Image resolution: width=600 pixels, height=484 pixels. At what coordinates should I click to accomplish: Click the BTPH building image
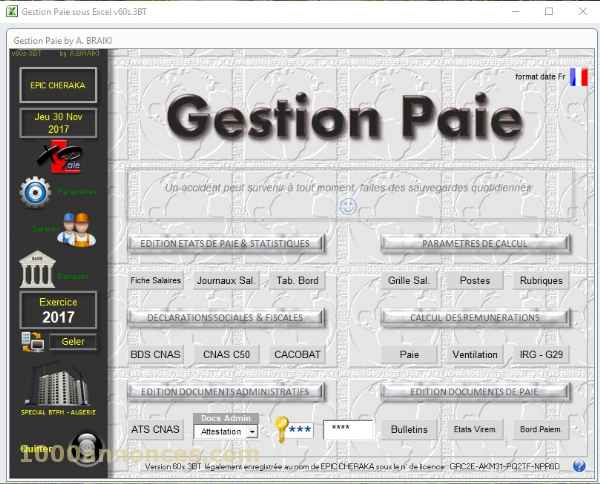coord(59,384)
